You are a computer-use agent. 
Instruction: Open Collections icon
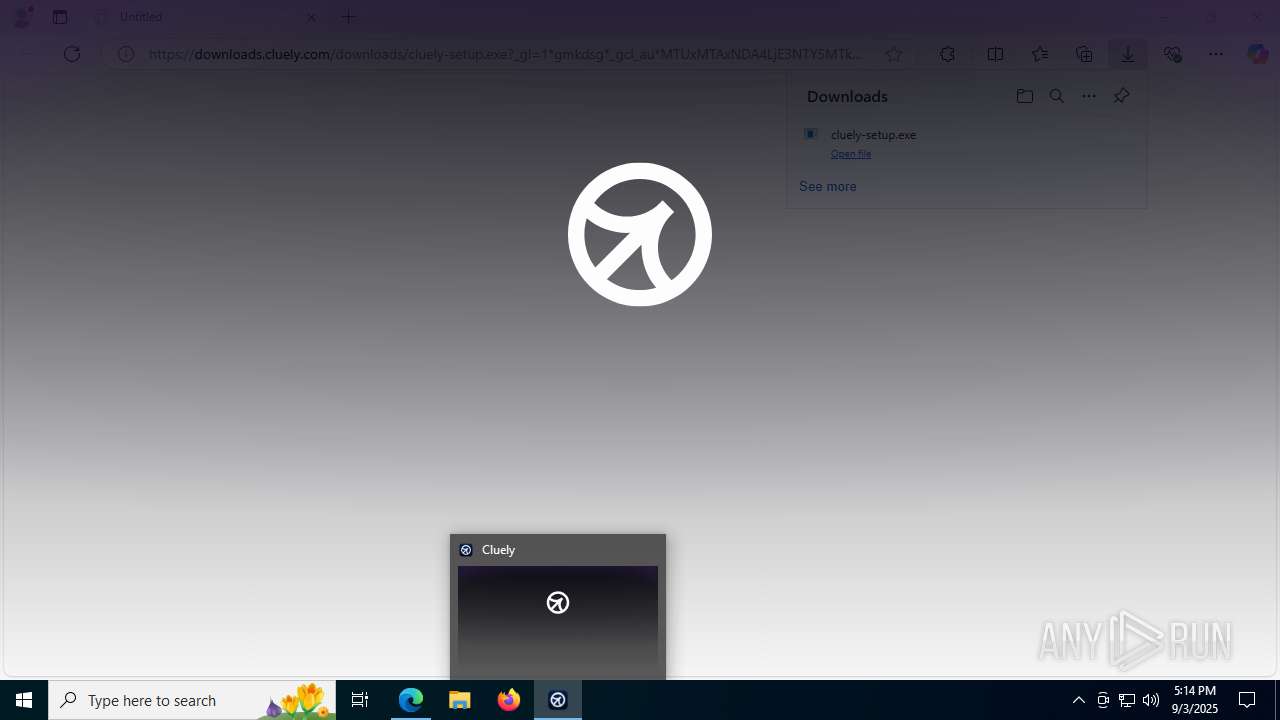[x=1084, y=54]
